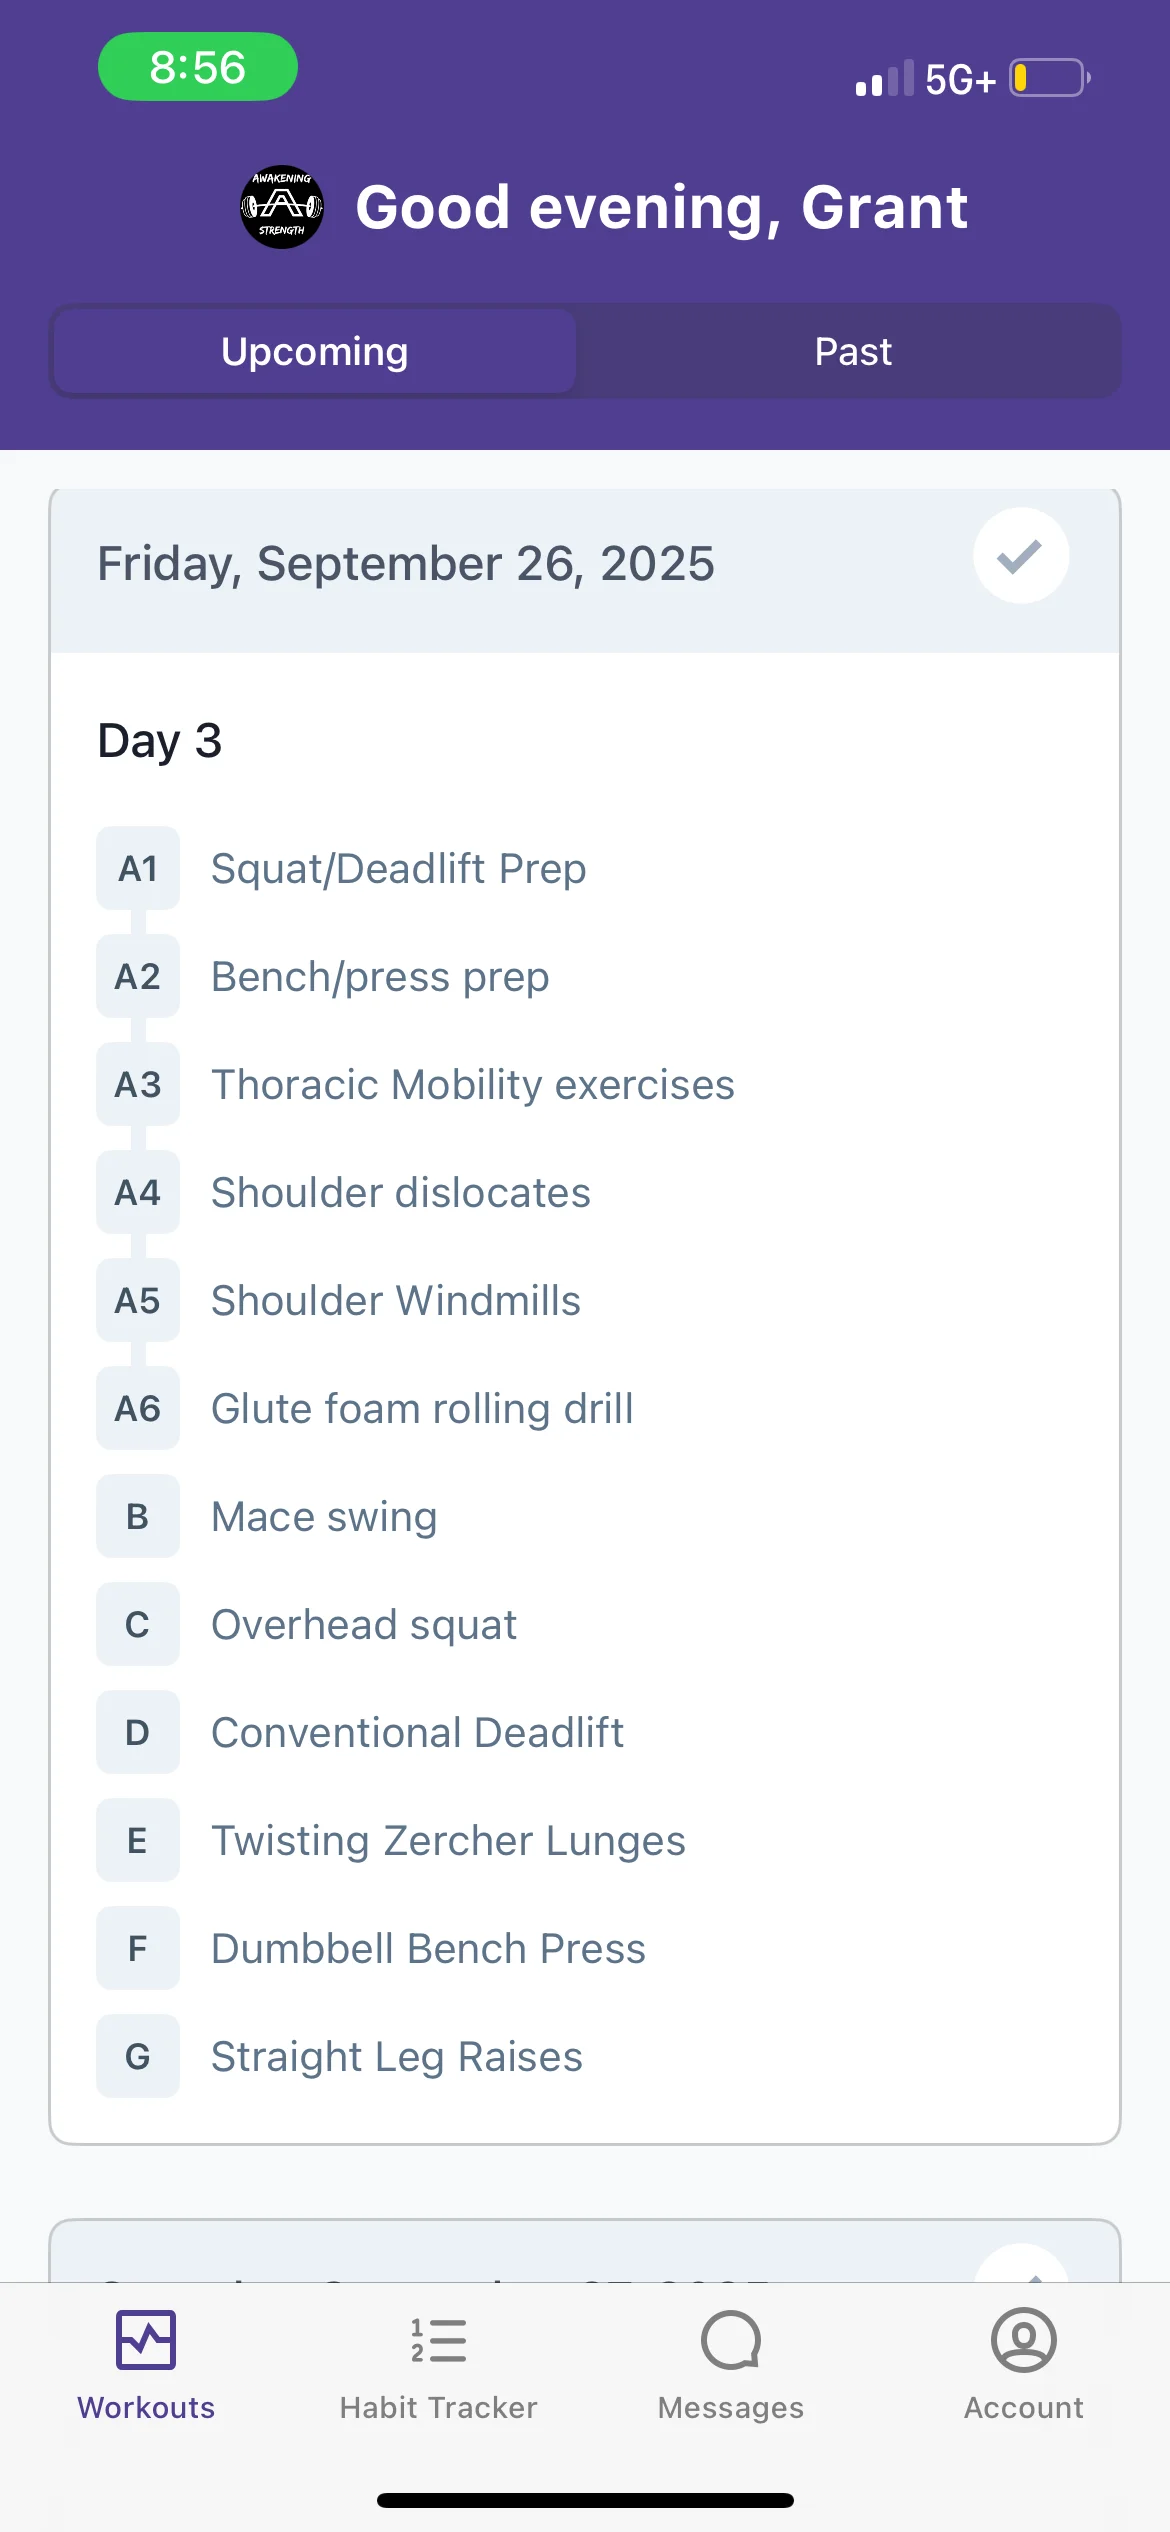1170x2532 pixels.
Task: Tap the A1 exercise badge
Action: (138, 869)
